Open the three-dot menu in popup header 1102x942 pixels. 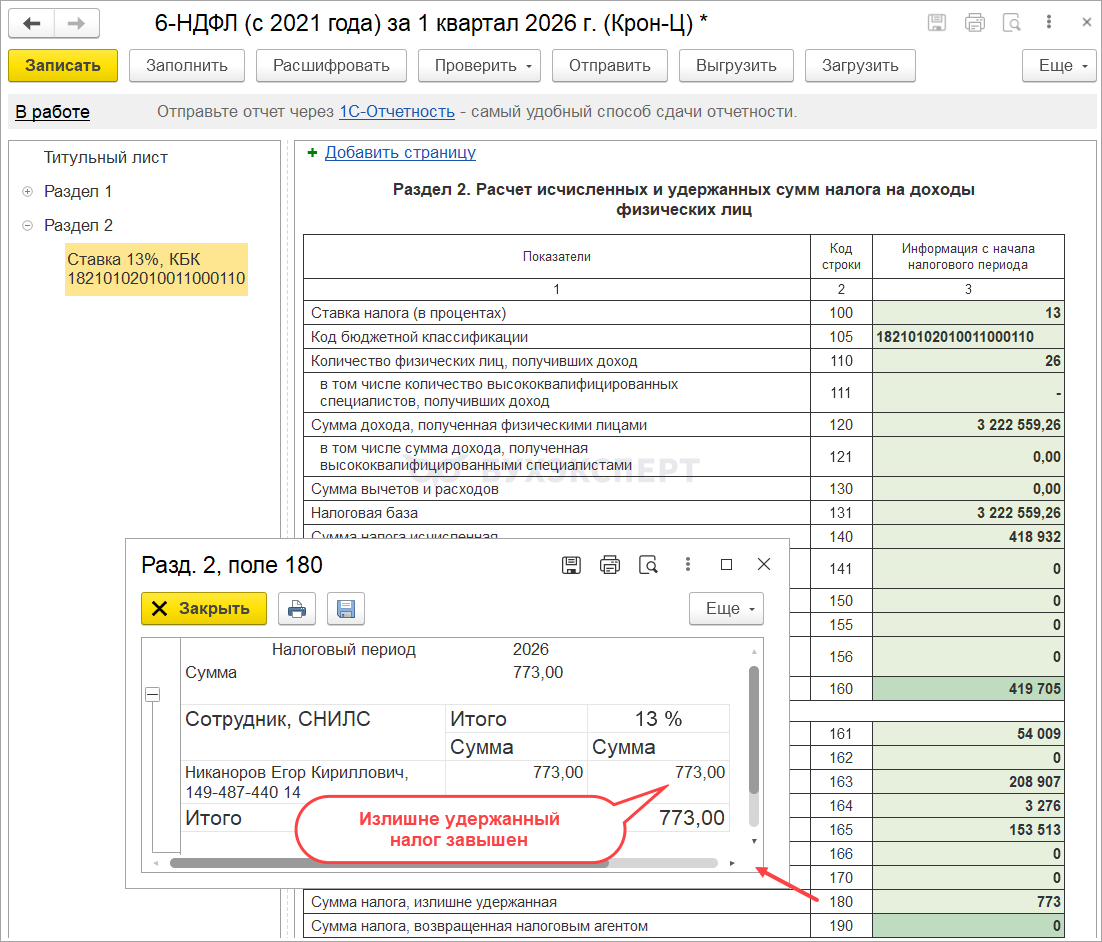pos(688,565)
